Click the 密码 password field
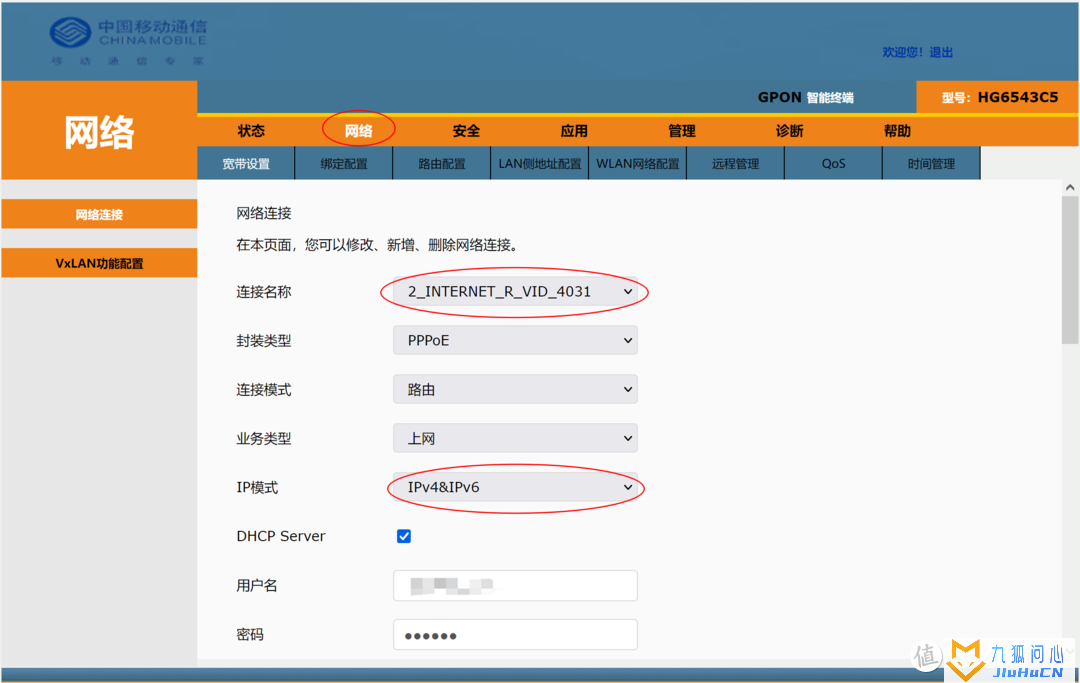1080x683 pixels. point(515,635)
